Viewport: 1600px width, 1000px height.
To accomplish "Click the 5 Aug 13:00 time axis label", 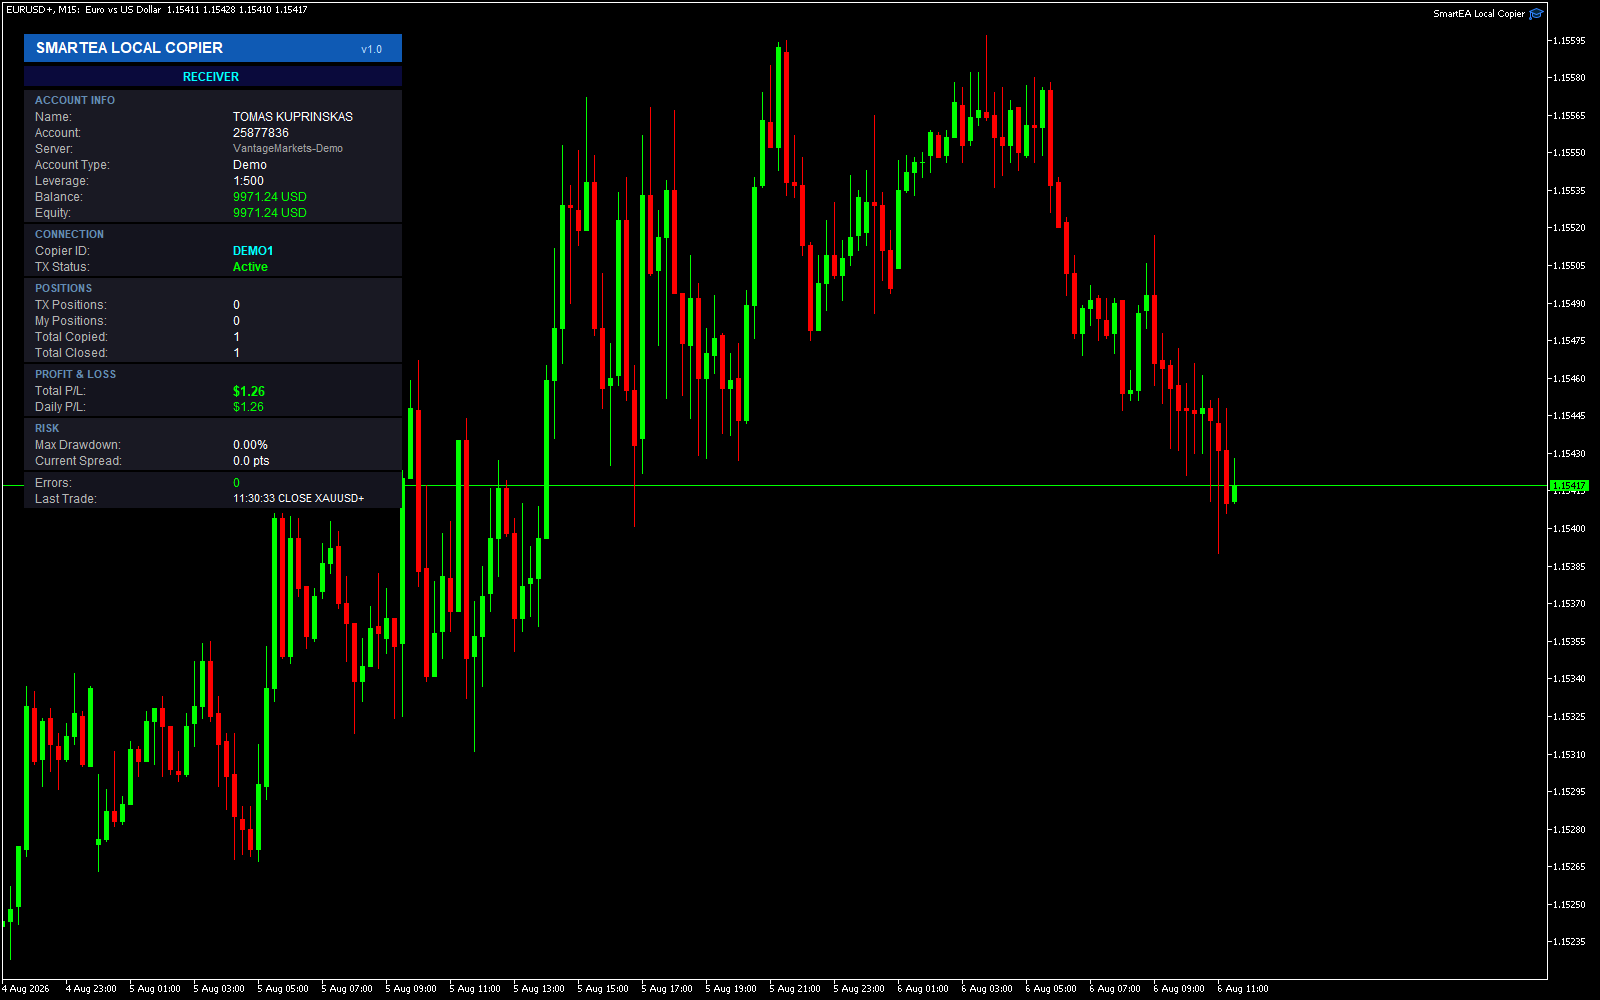I will (x=539, y=989).
